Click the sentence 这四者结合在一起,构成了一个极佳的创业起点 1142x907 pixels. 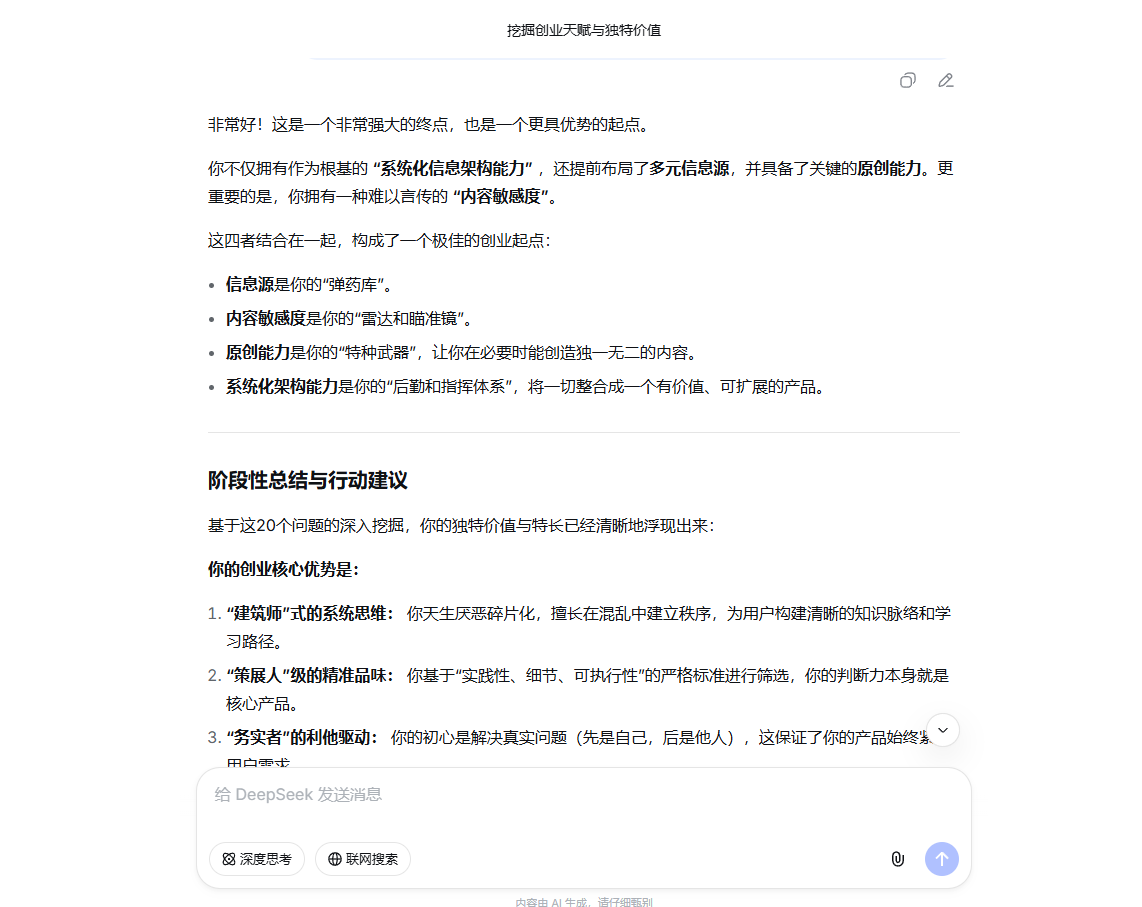click(x=379, y=240)
